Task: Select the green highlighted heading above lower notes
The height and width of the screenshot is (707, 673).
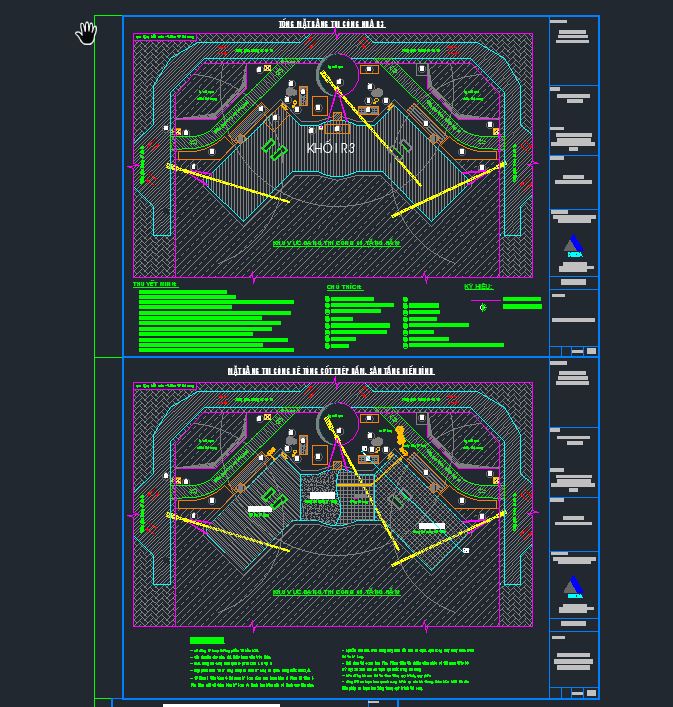Action: point(207,640)
